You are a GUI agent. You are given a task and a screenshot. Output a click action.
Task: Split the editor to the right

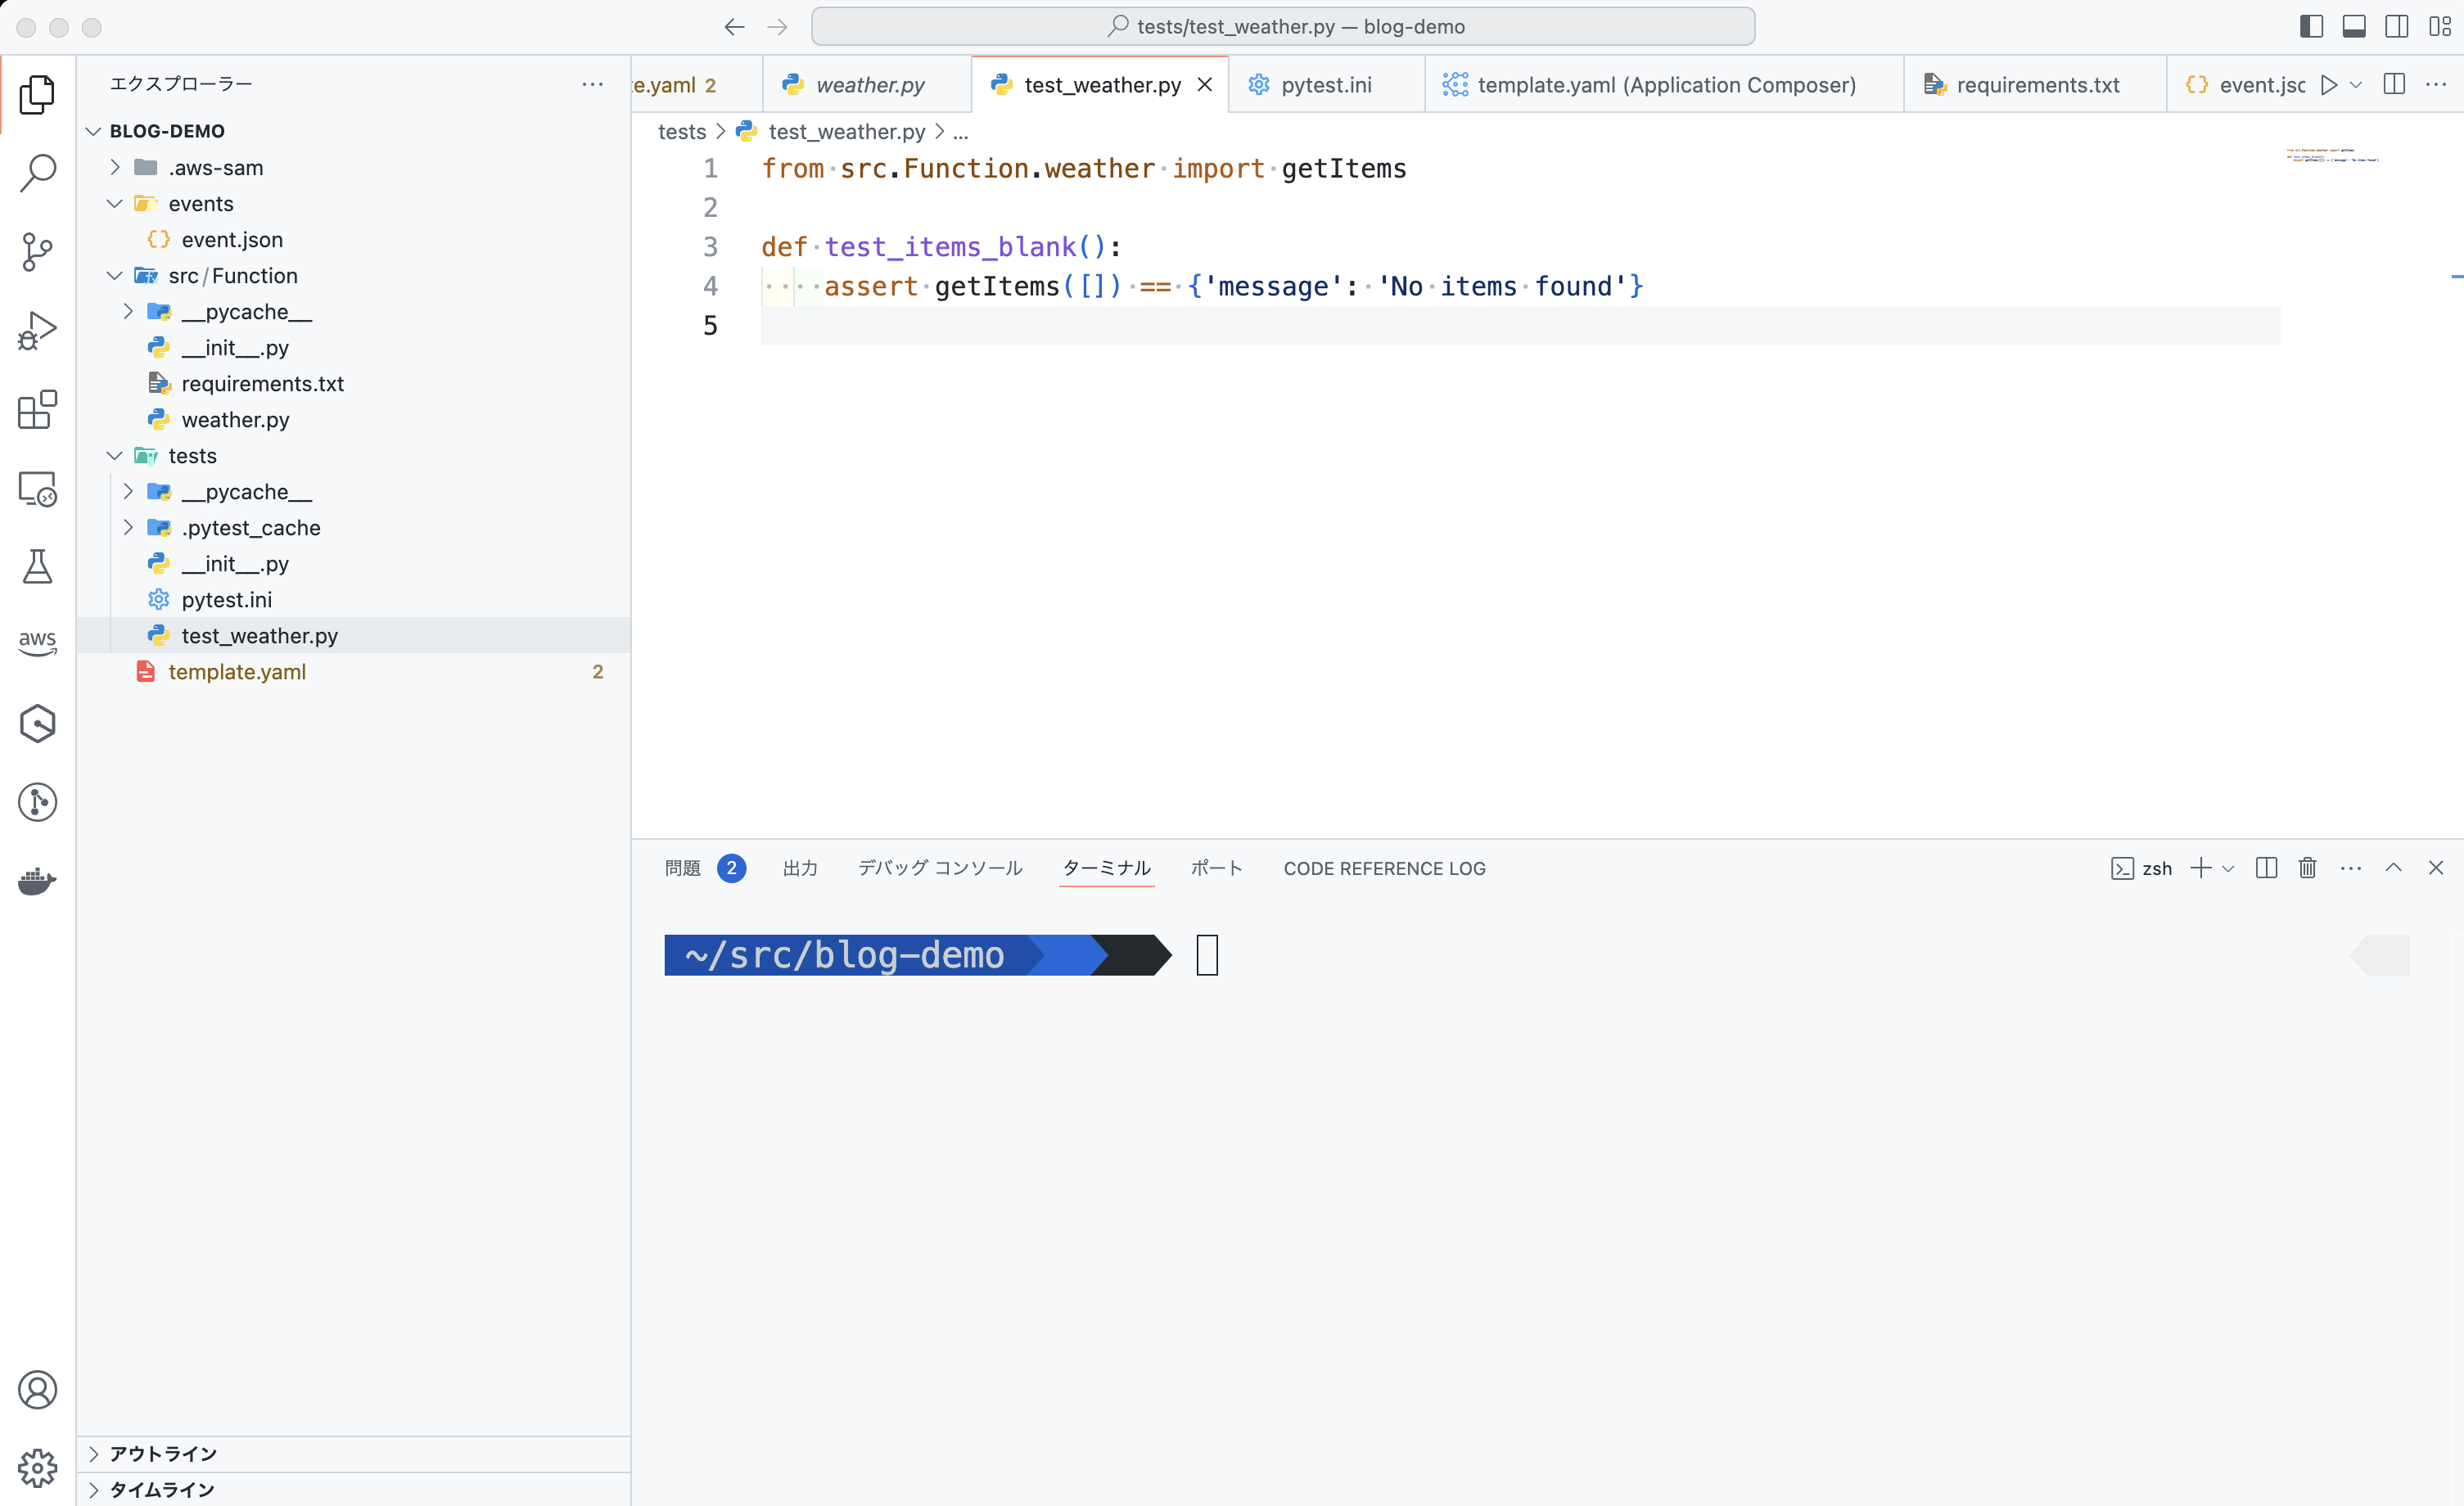point(2394,85)
